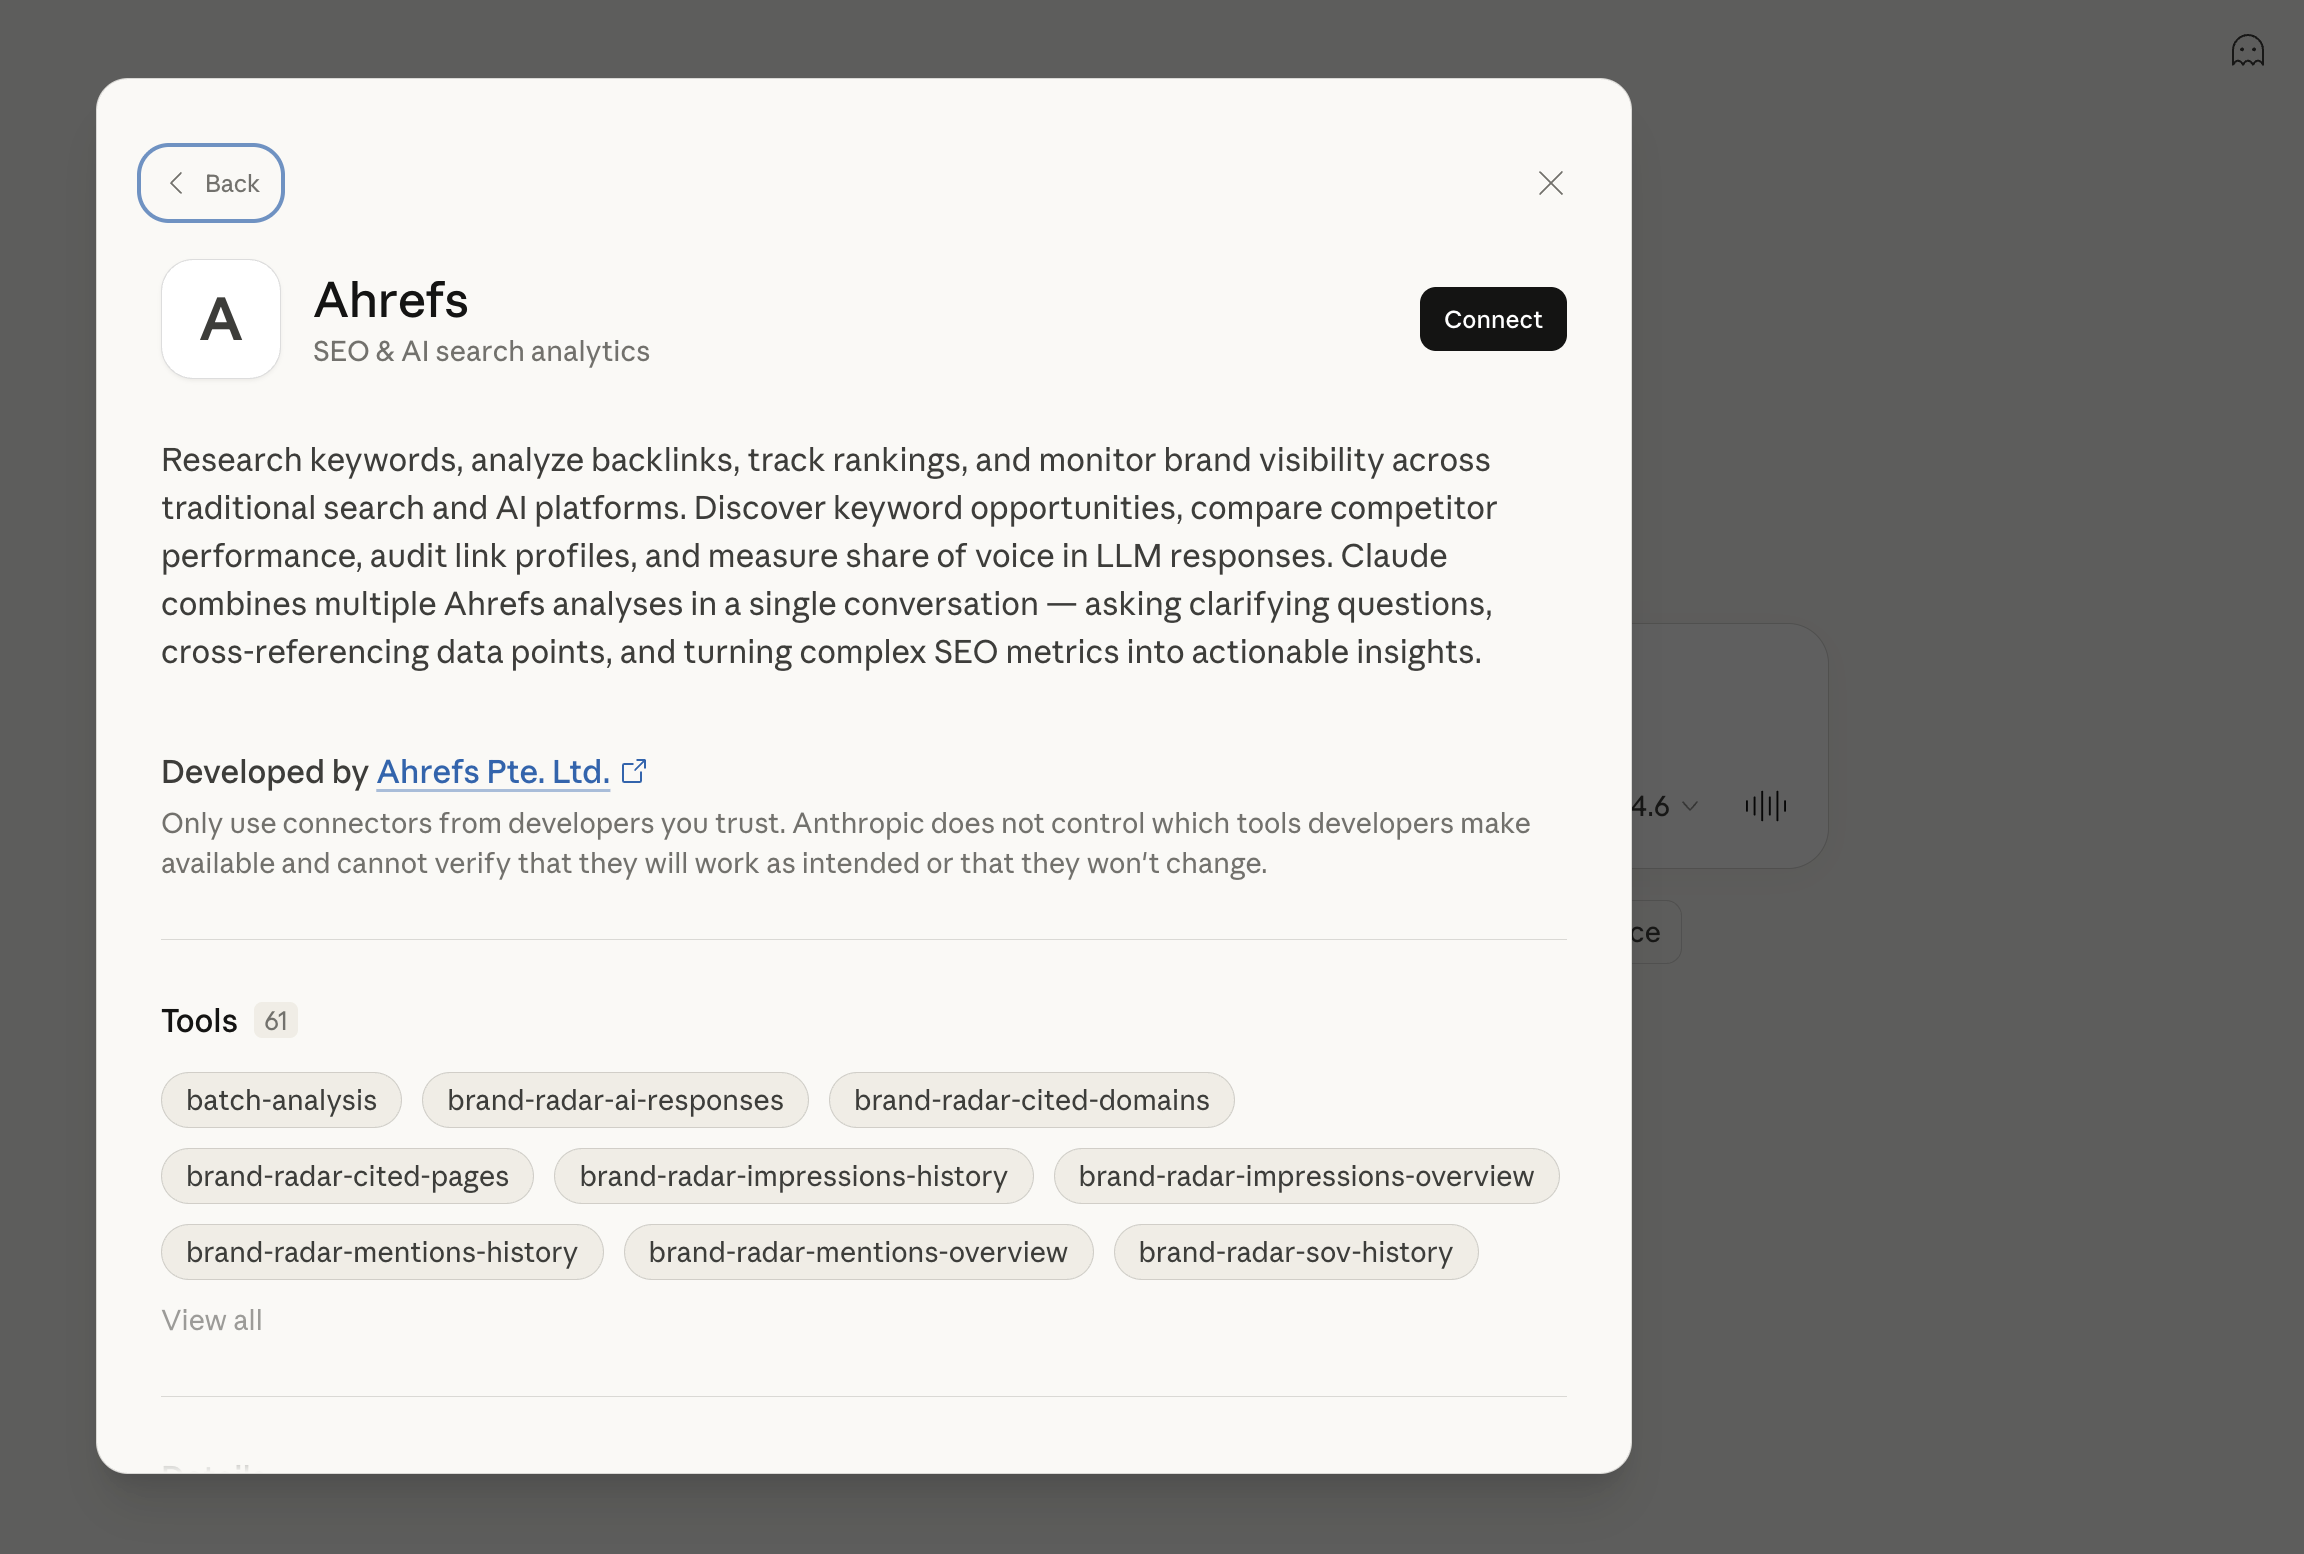Click View all tools
This screenshot has height=1554, width=2304.
212,1320
